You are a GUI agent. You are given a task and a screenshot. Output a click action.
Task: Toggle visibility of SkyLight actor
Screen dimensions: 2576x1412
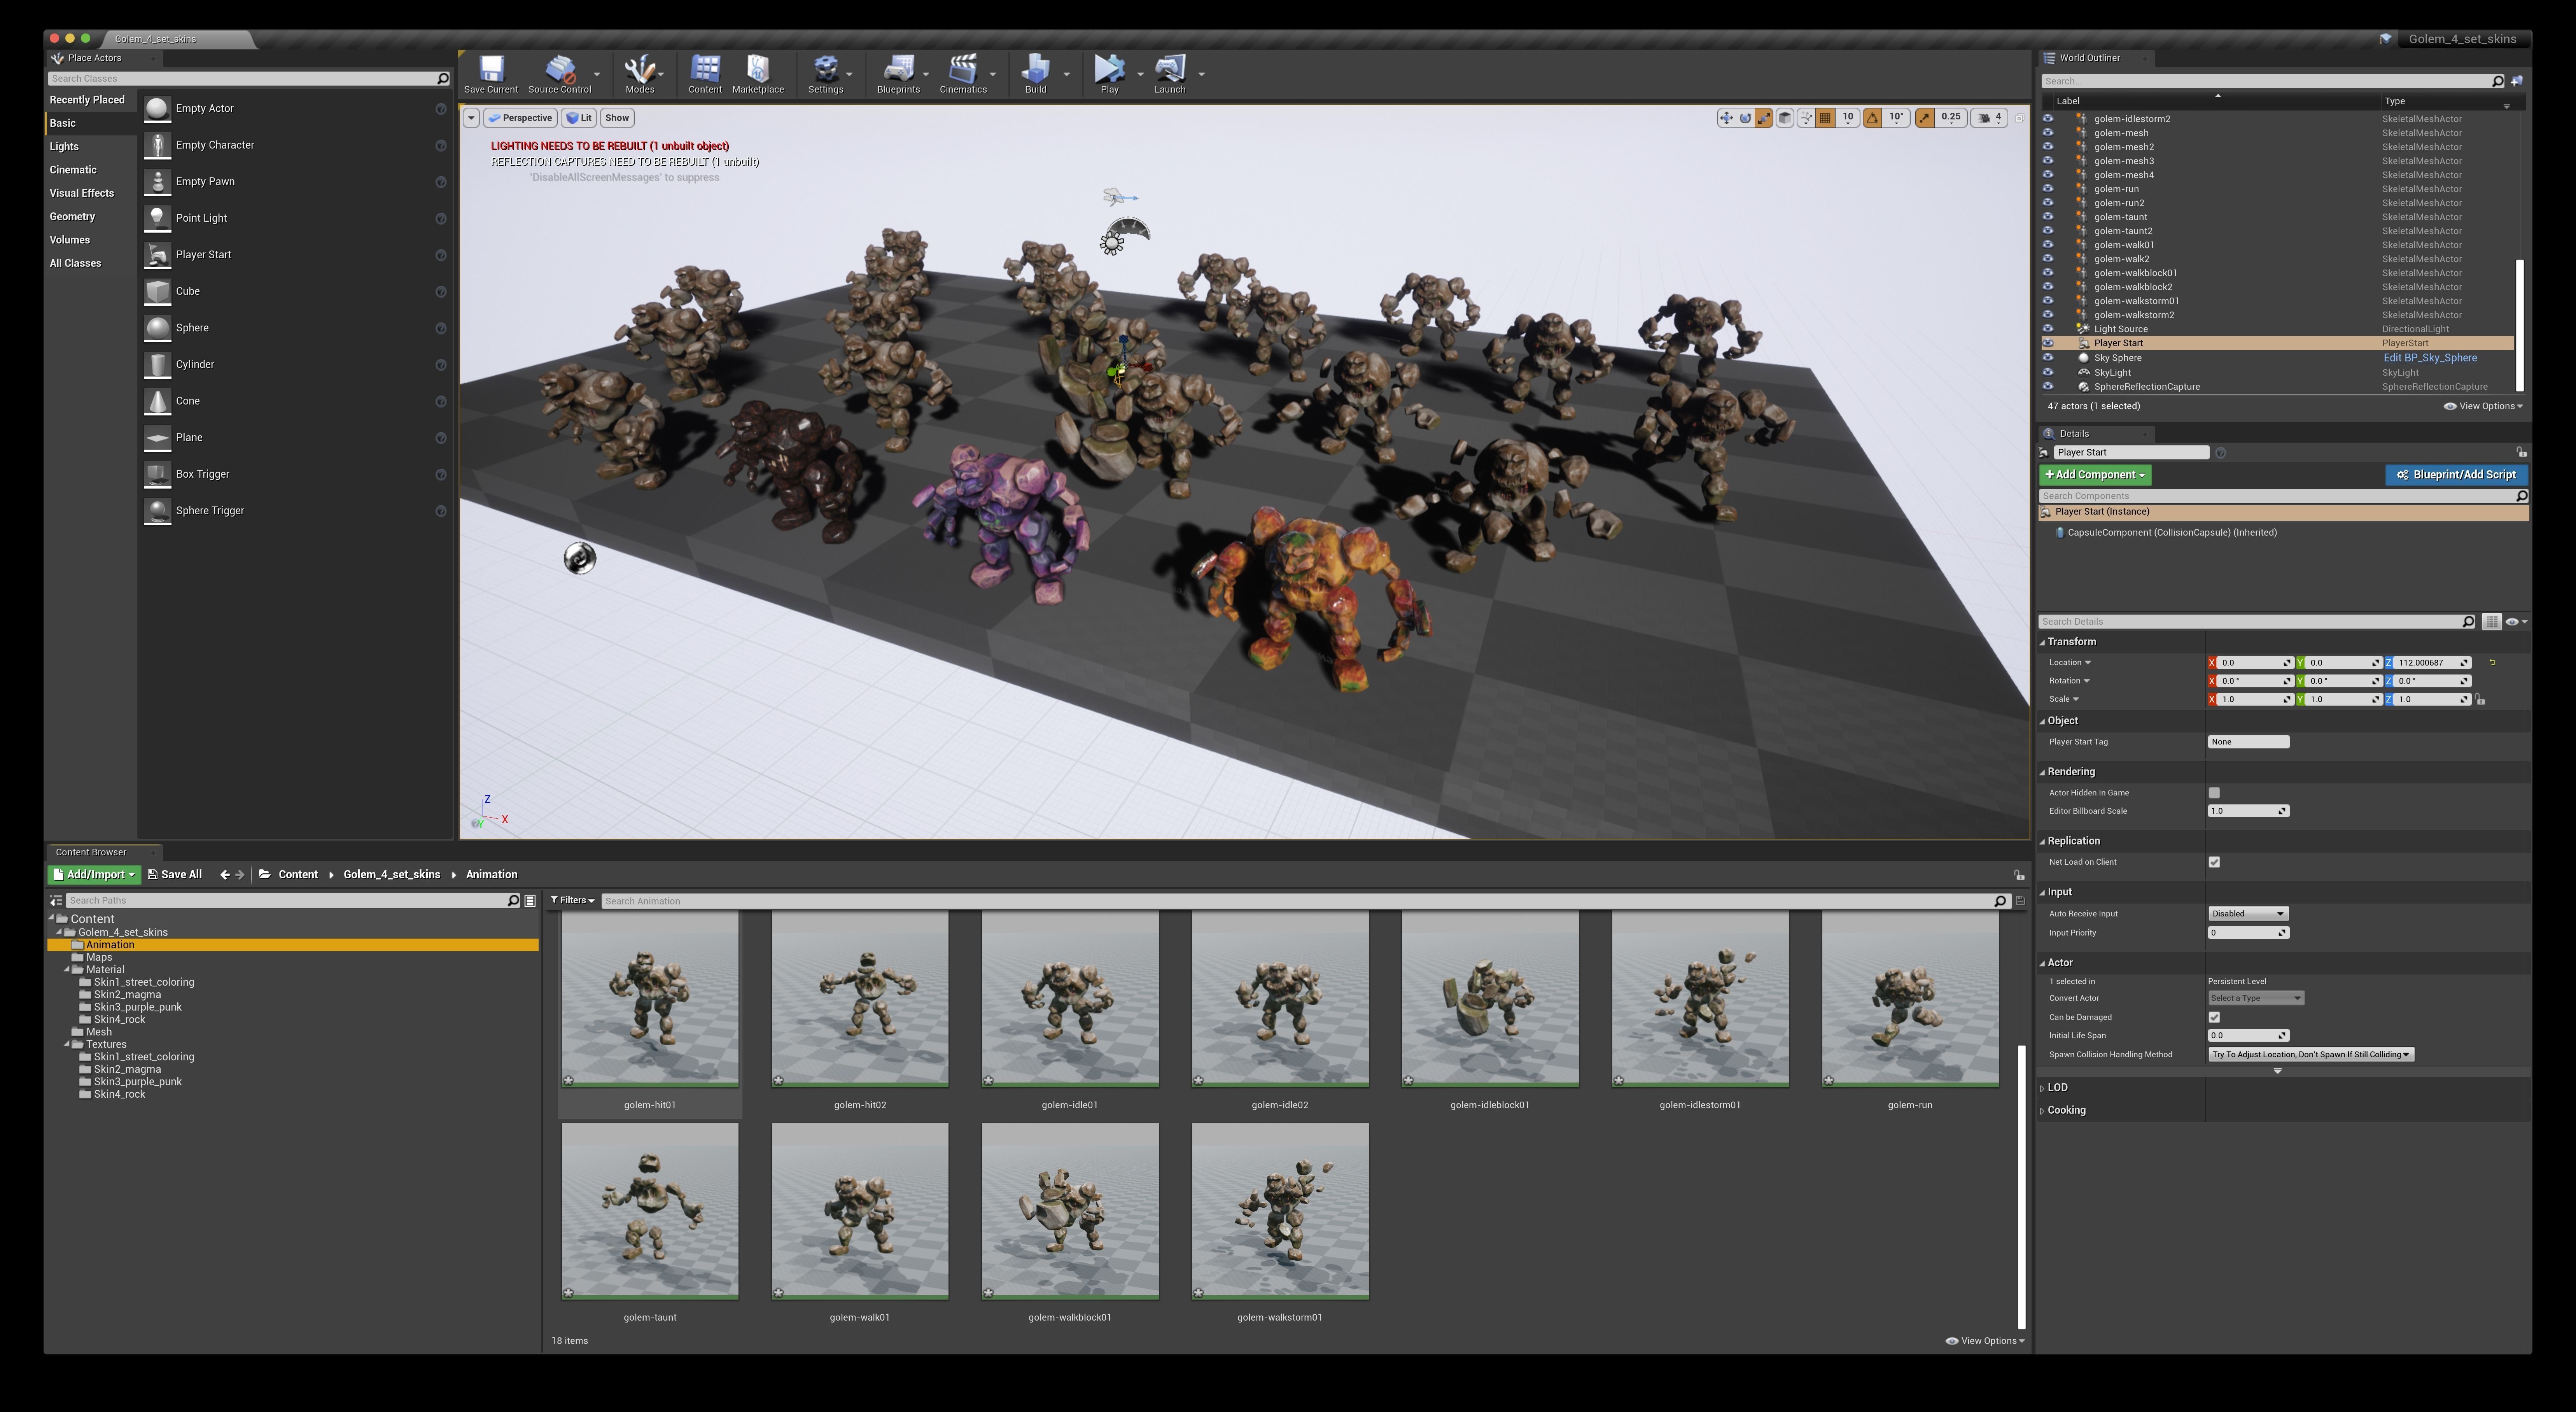point(2048,373)
